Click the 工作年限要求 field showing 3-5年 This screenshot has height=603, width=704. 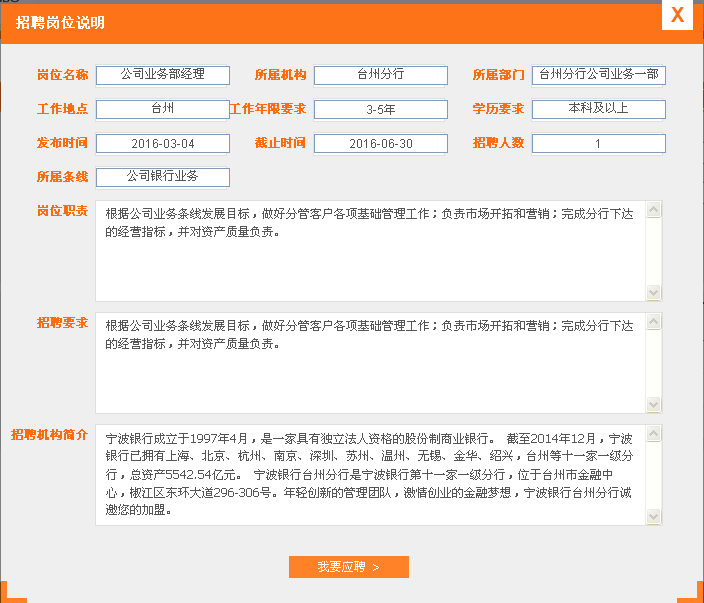(x=381, y=109)
